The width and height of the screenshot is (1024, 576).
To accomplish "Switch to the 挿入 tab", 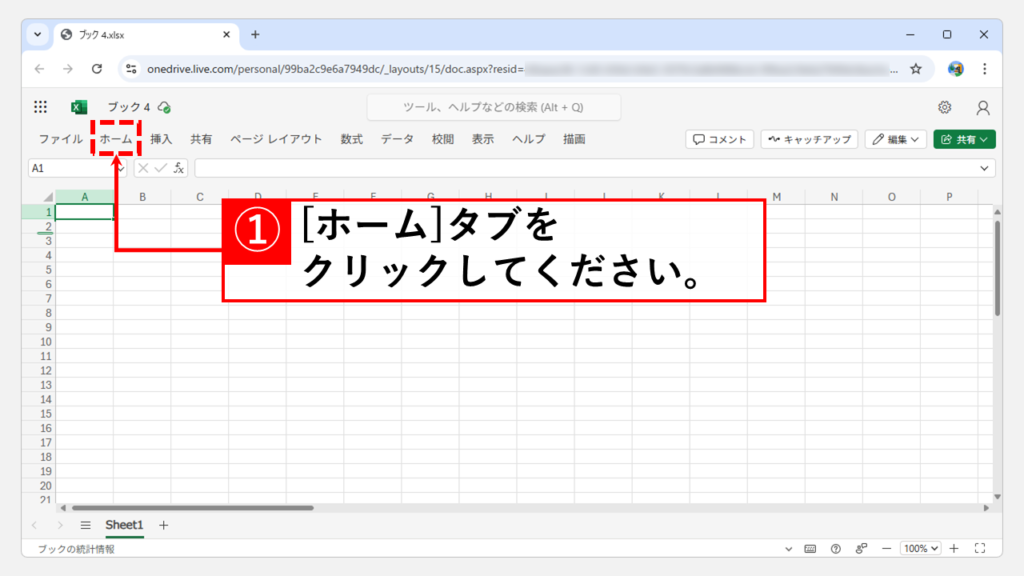I will (161, 140).
